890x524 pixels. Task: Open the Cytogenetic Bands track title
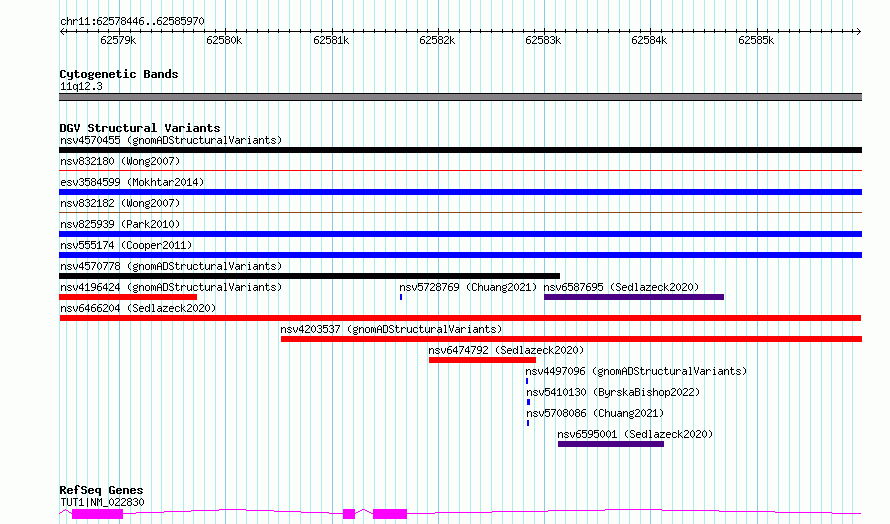coord(119,74)
